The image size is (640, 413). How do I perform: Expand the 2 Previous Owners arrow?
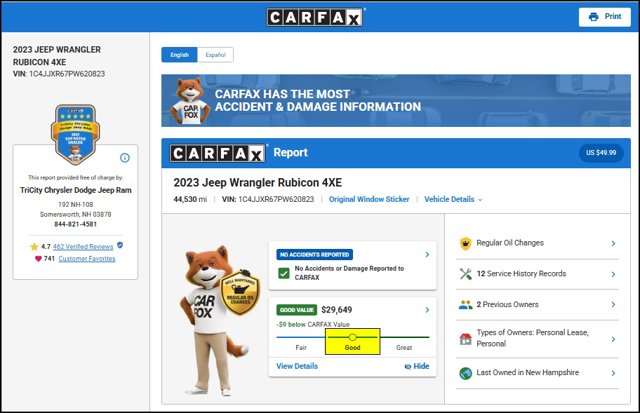point(613,304)
